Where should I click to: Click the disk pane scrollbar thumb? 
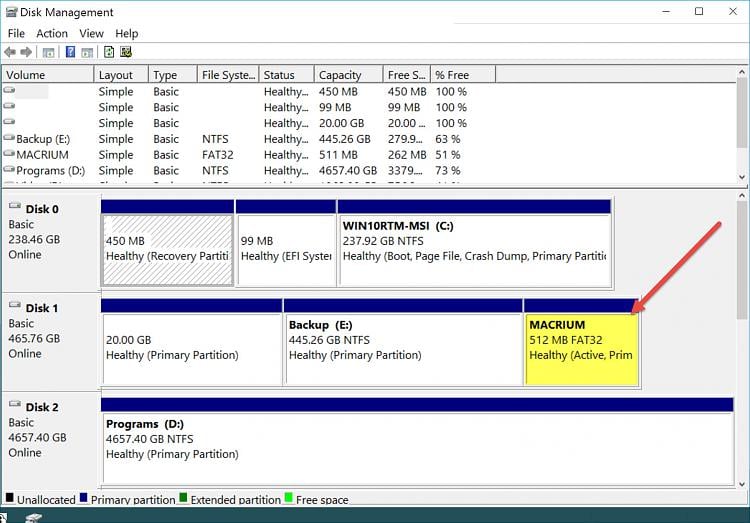(x=742, y=260)
